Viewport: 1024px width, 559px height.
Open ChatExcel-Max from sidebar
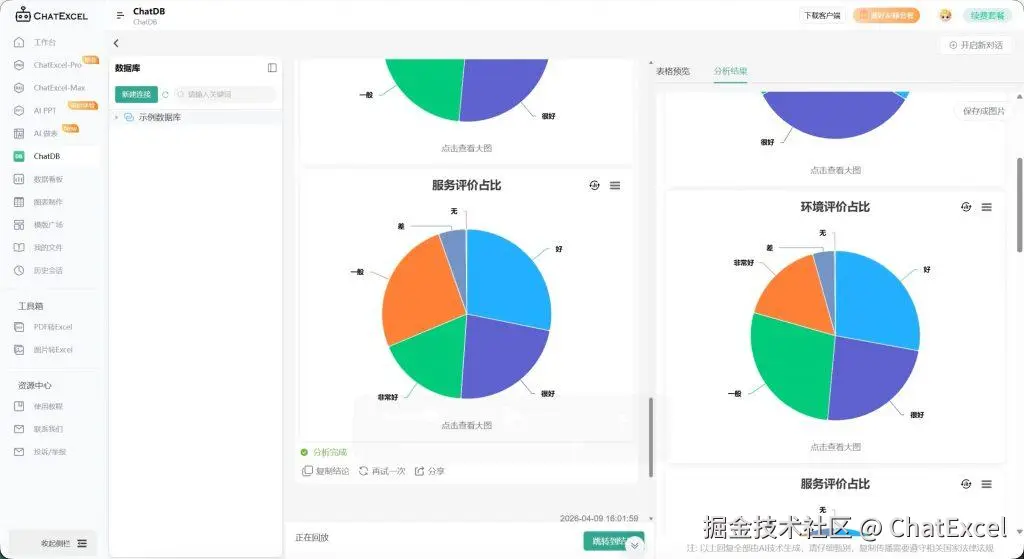59,88
